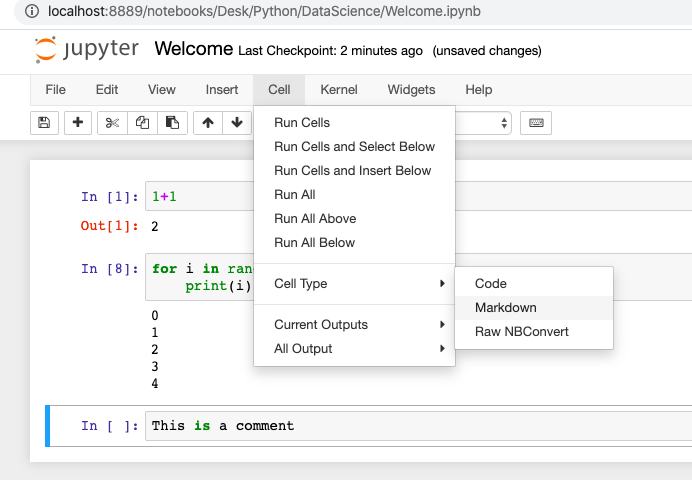Open the View menu
The width and height of the screenshot is (692, 480).
point(162,90)
